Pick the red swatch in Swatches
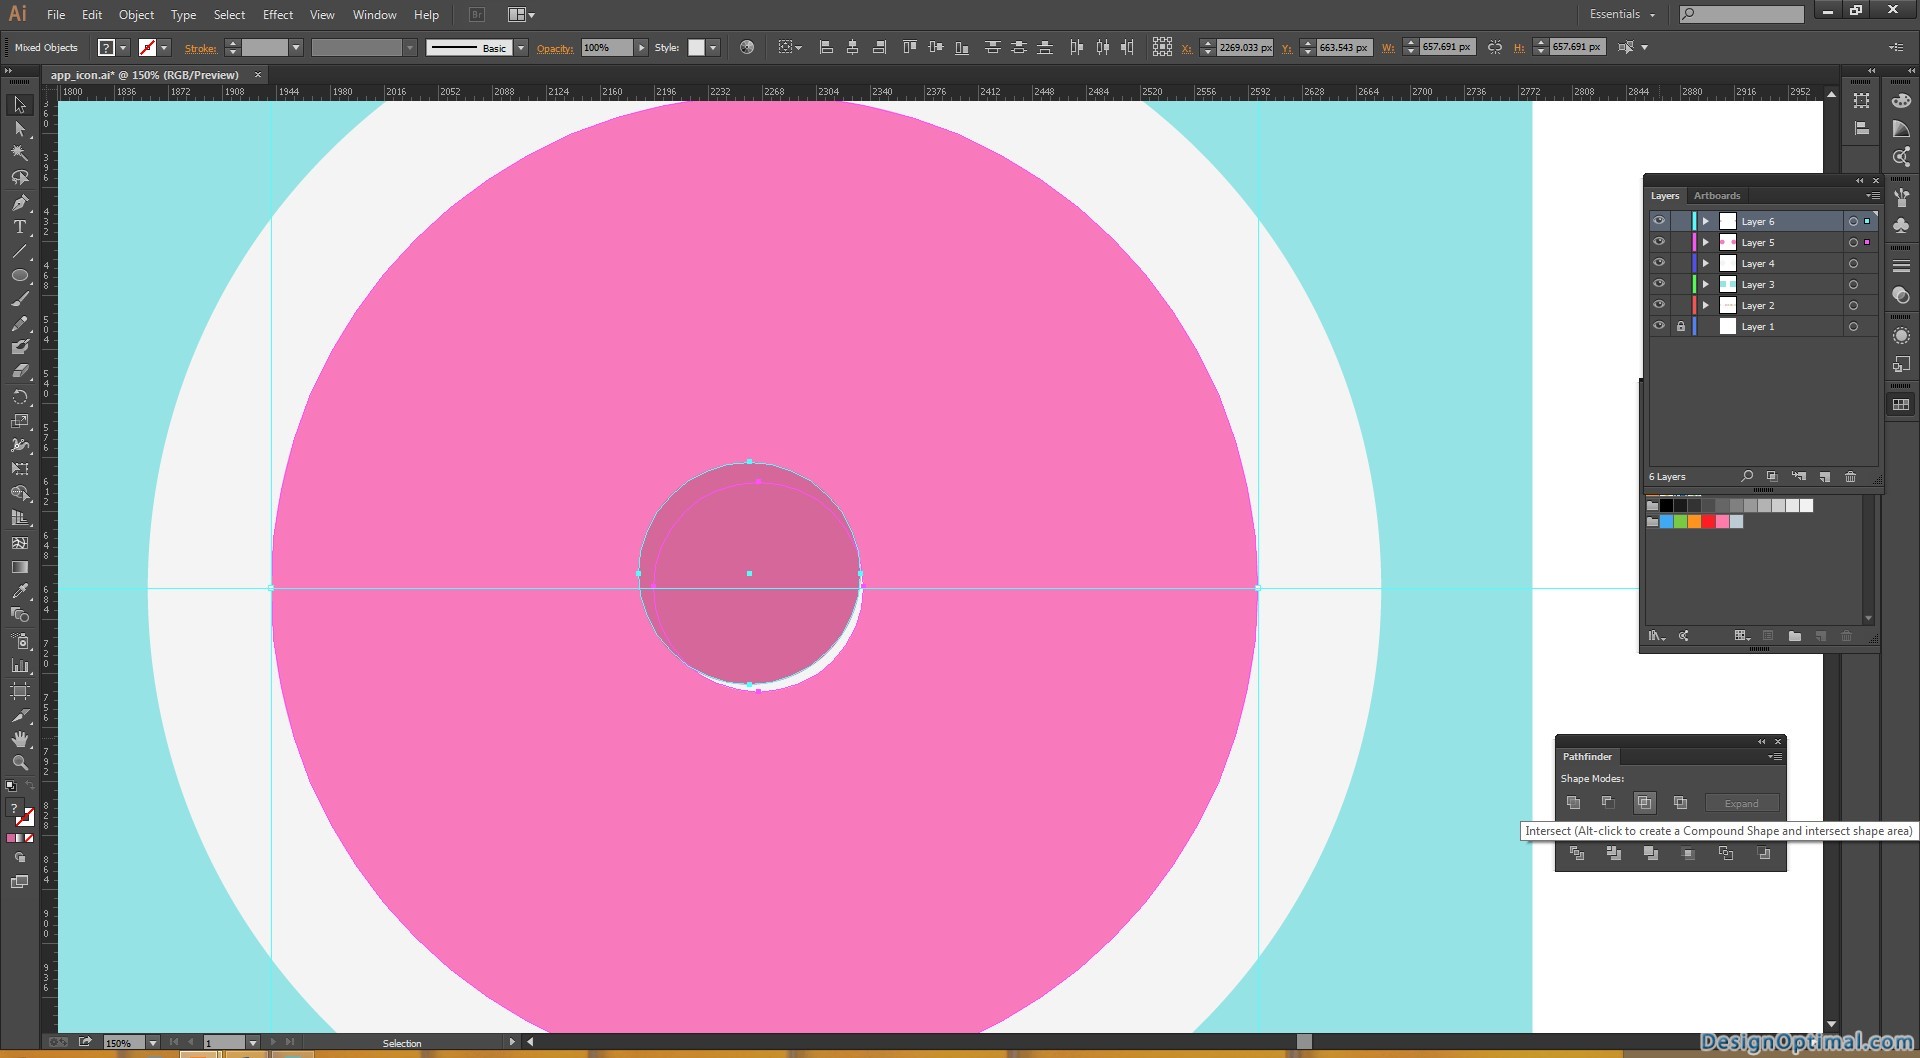The image size is (1920, 1058). [1708, 521]
